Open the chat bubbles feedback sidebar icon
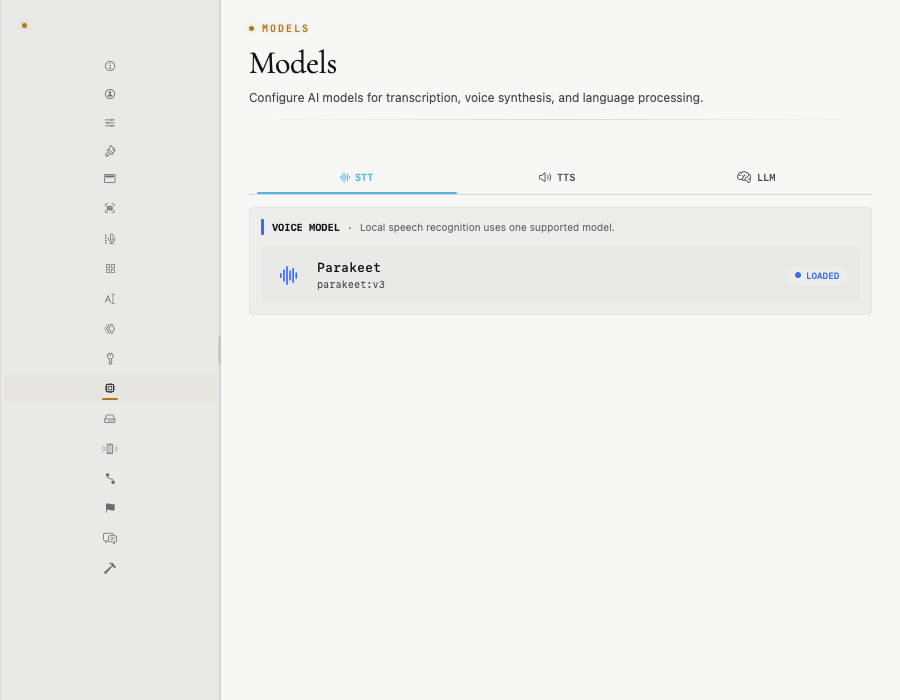Image resolution: width=900 pixels, height=700 pixels. pyautogui.click(x=110, y=538)
